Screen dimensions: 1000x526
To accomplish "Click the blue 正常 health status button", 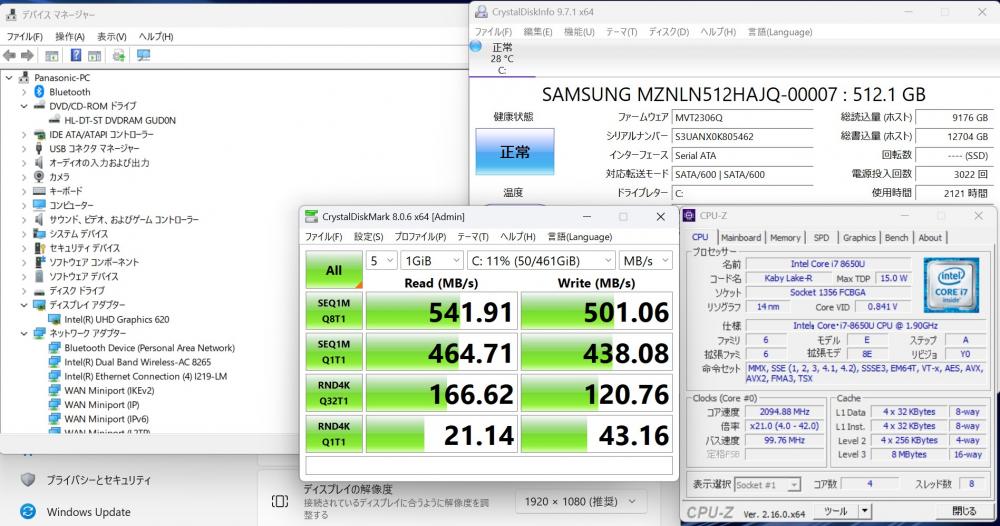I will pos(515,152).
